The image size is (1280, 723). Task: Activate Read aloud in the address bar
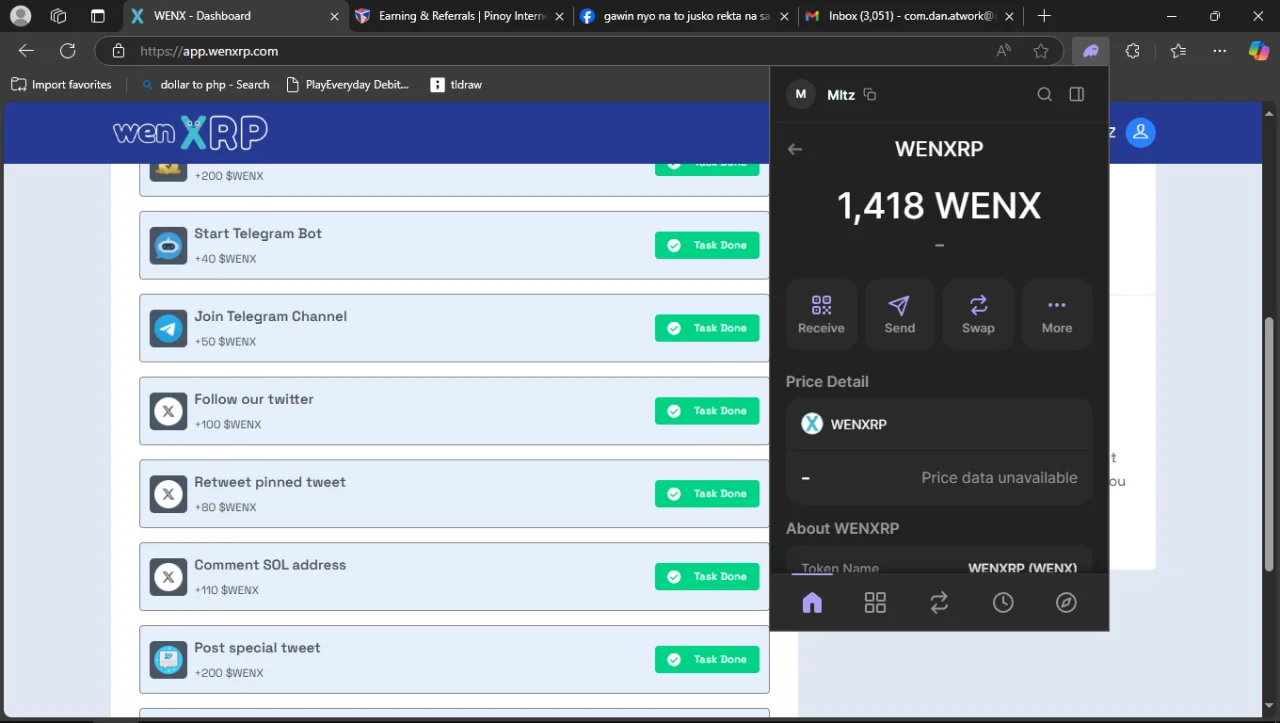(x=1003, y=51)
